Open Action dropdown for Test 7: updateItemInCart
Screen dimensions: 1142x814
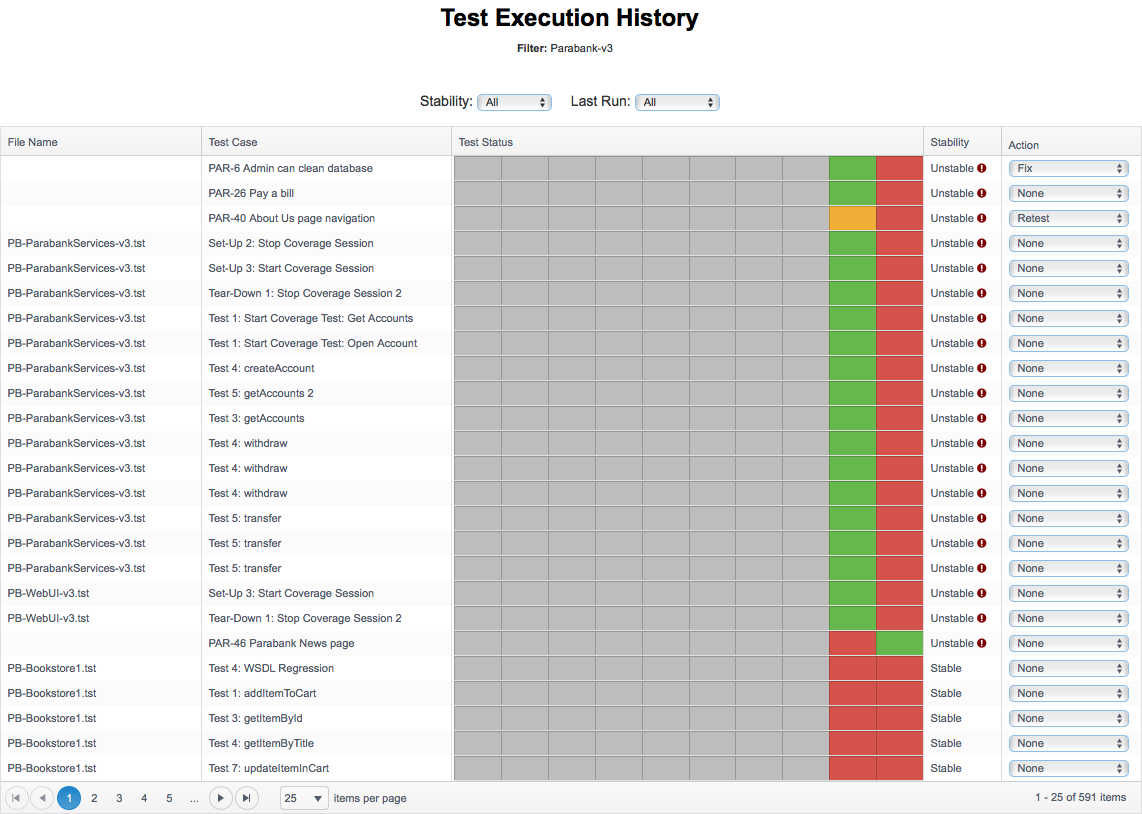[1068, 768]
